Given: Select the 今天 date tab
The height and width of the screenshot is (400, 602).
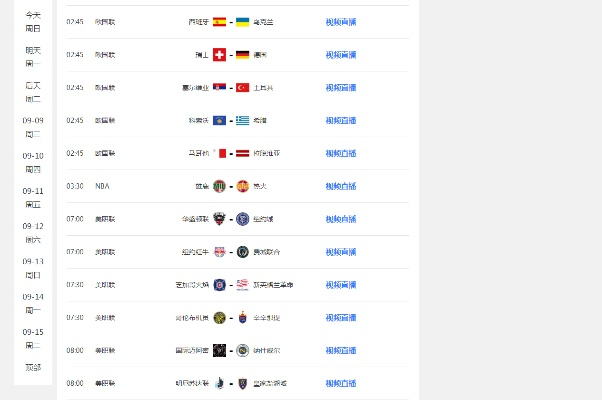Looking at the screenshot, I should click(x=33, y=21).
